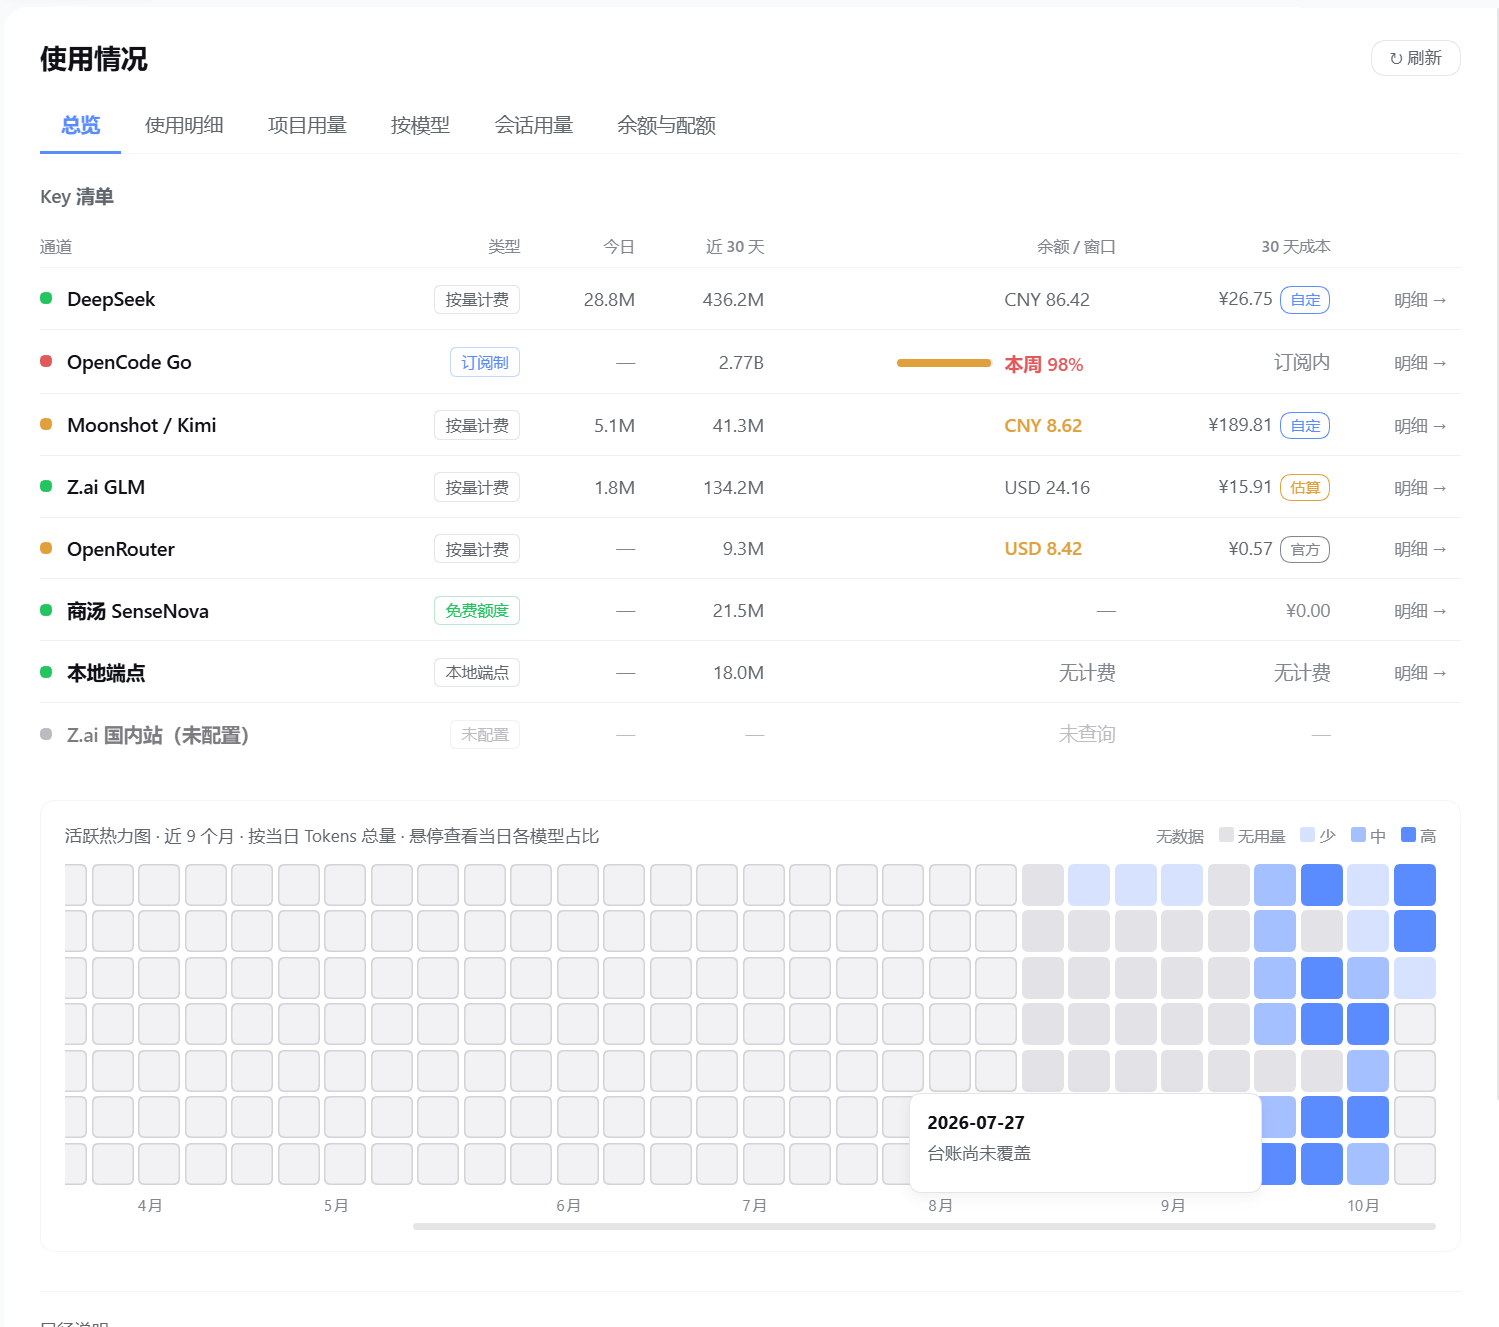
Task: Click the Moonshot / Kimi channel name
Action: coord(141,426)
